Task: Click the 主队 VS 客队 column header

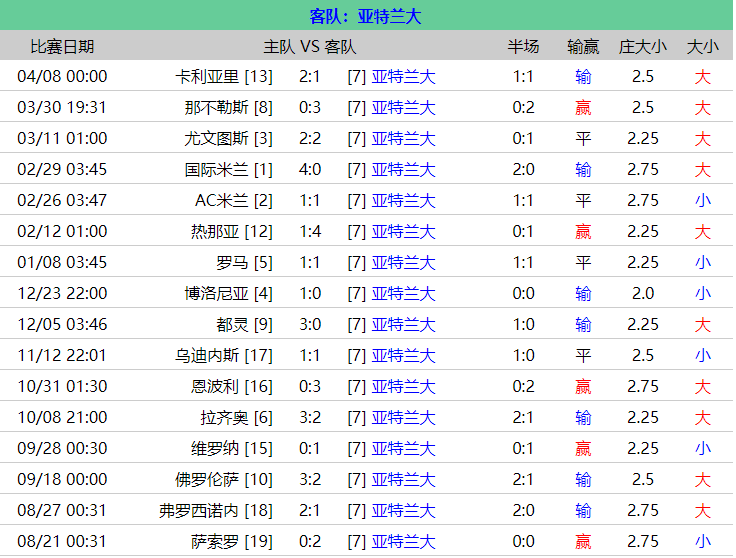Action: pos(309,46)
